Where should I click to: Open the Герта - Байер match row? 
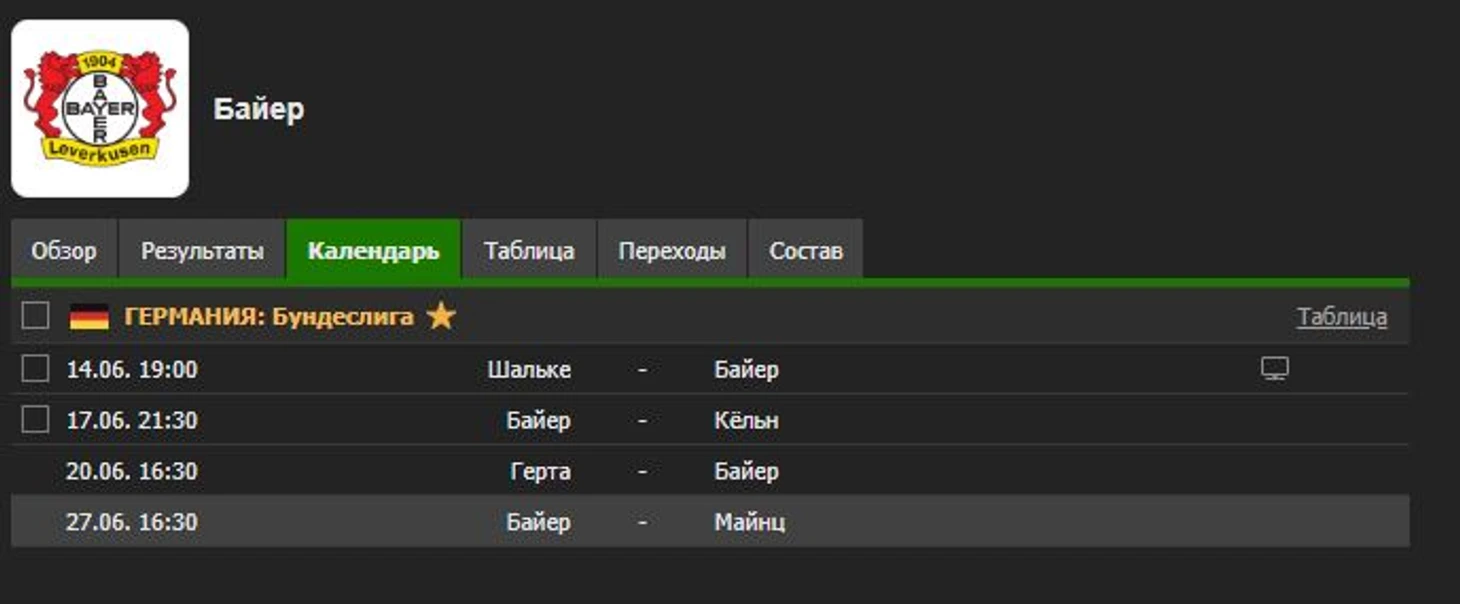710,471
